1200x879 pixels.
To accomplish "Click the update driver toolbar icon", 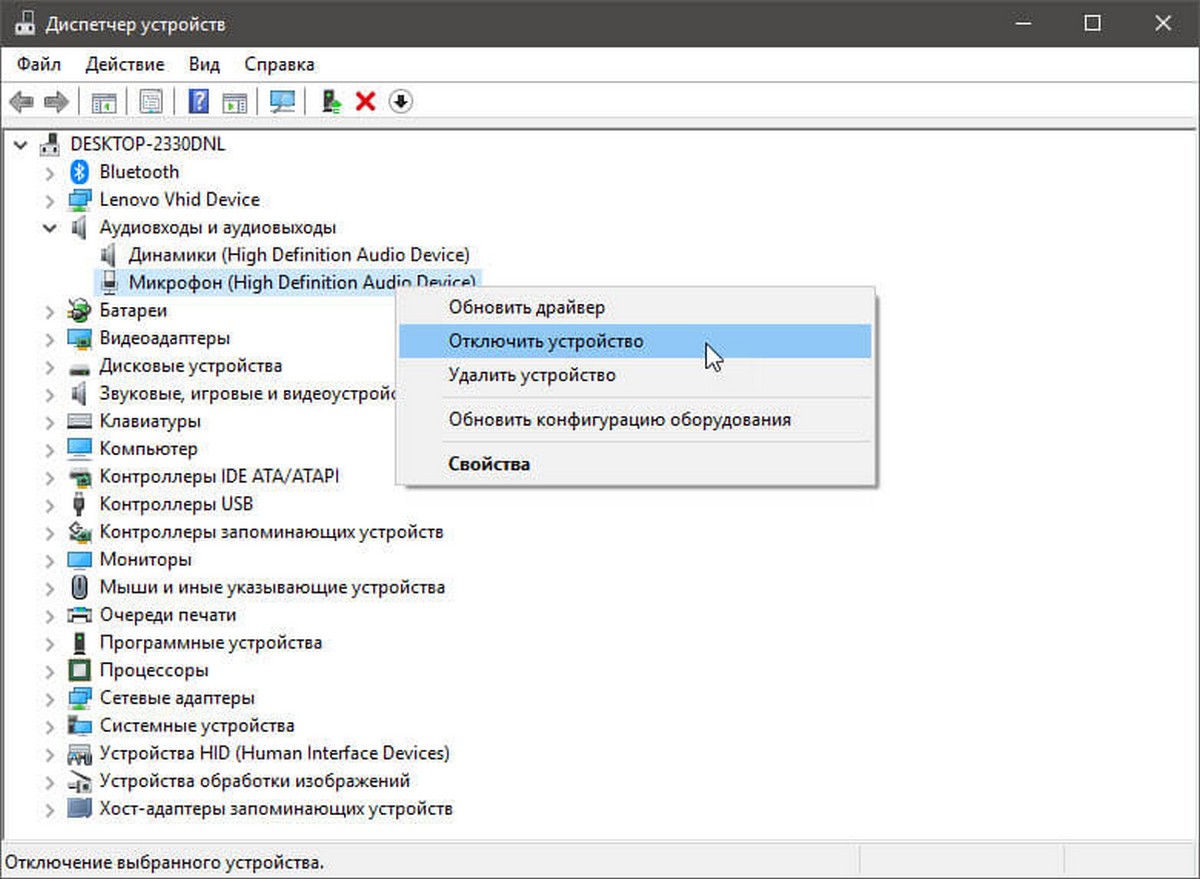I will pos(331,101).
